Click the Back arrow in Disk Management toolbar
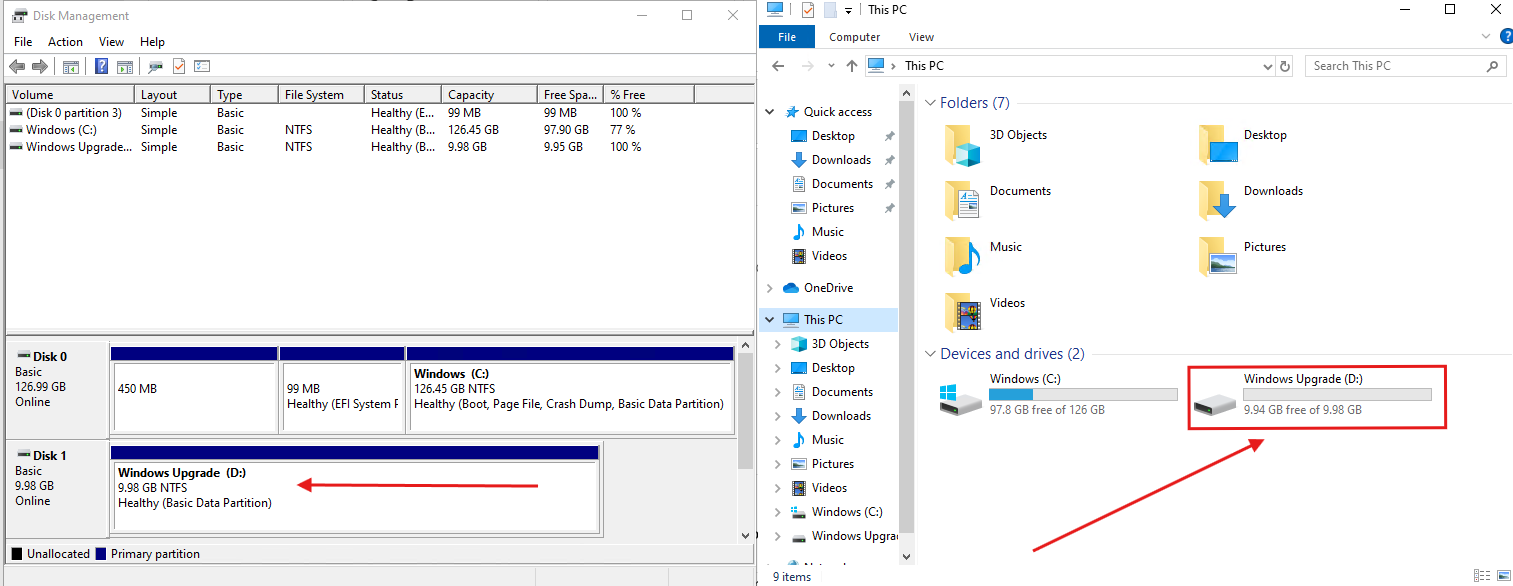This screenshot has height=586, width=1513. click(x=17, y=66)
